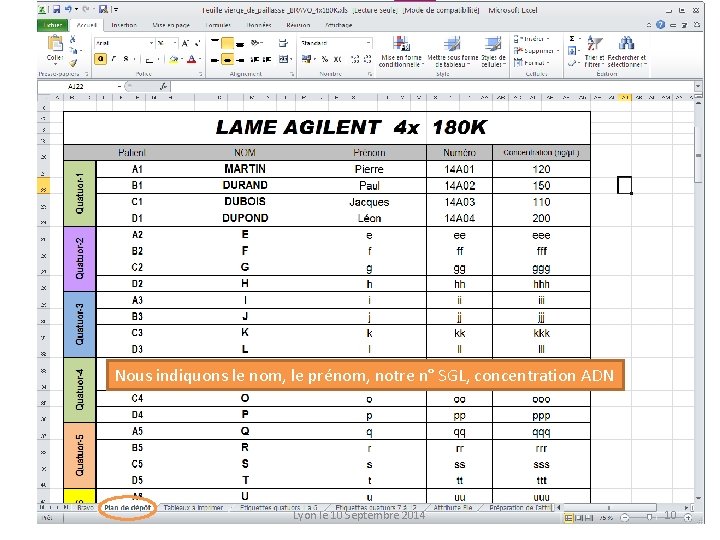720x540 pixels.
Task: Toggle Bold (G) formatting
Action: pos(101,59)
